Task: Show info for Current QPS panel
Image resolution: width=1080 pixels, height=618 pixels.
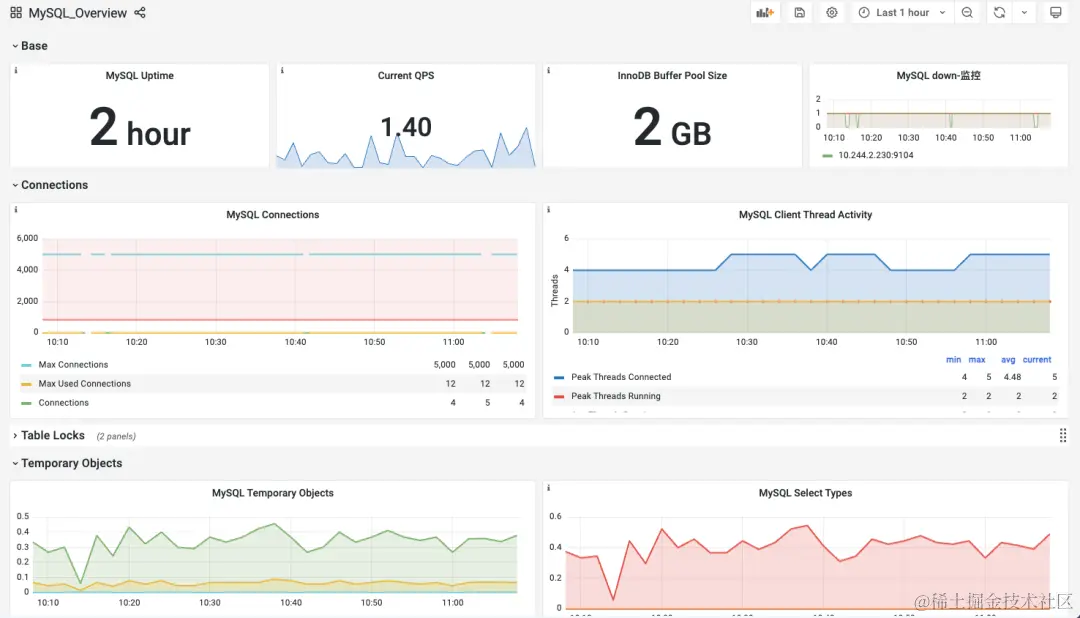Action: (x=282, y=70)
